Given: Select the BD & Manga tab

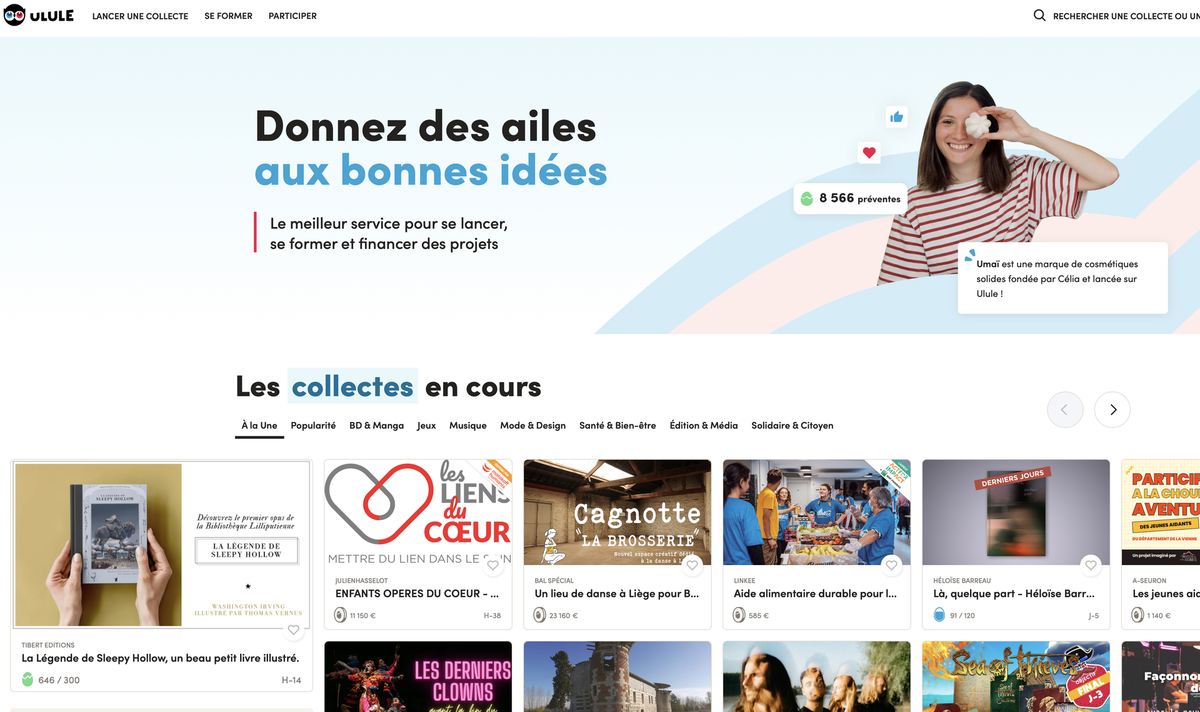Looking at the screenshot, I should [x=377, y=425].
